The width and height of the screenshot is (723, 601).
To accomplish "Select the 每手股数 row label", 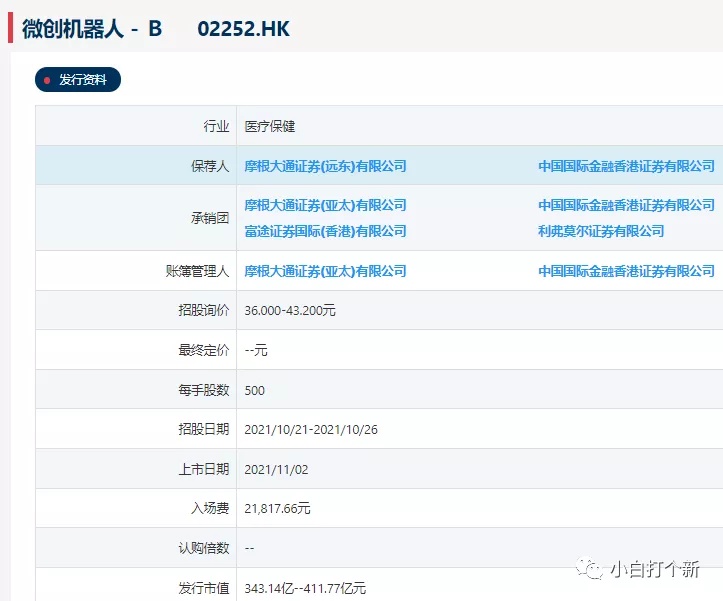I will coord(204,391).
